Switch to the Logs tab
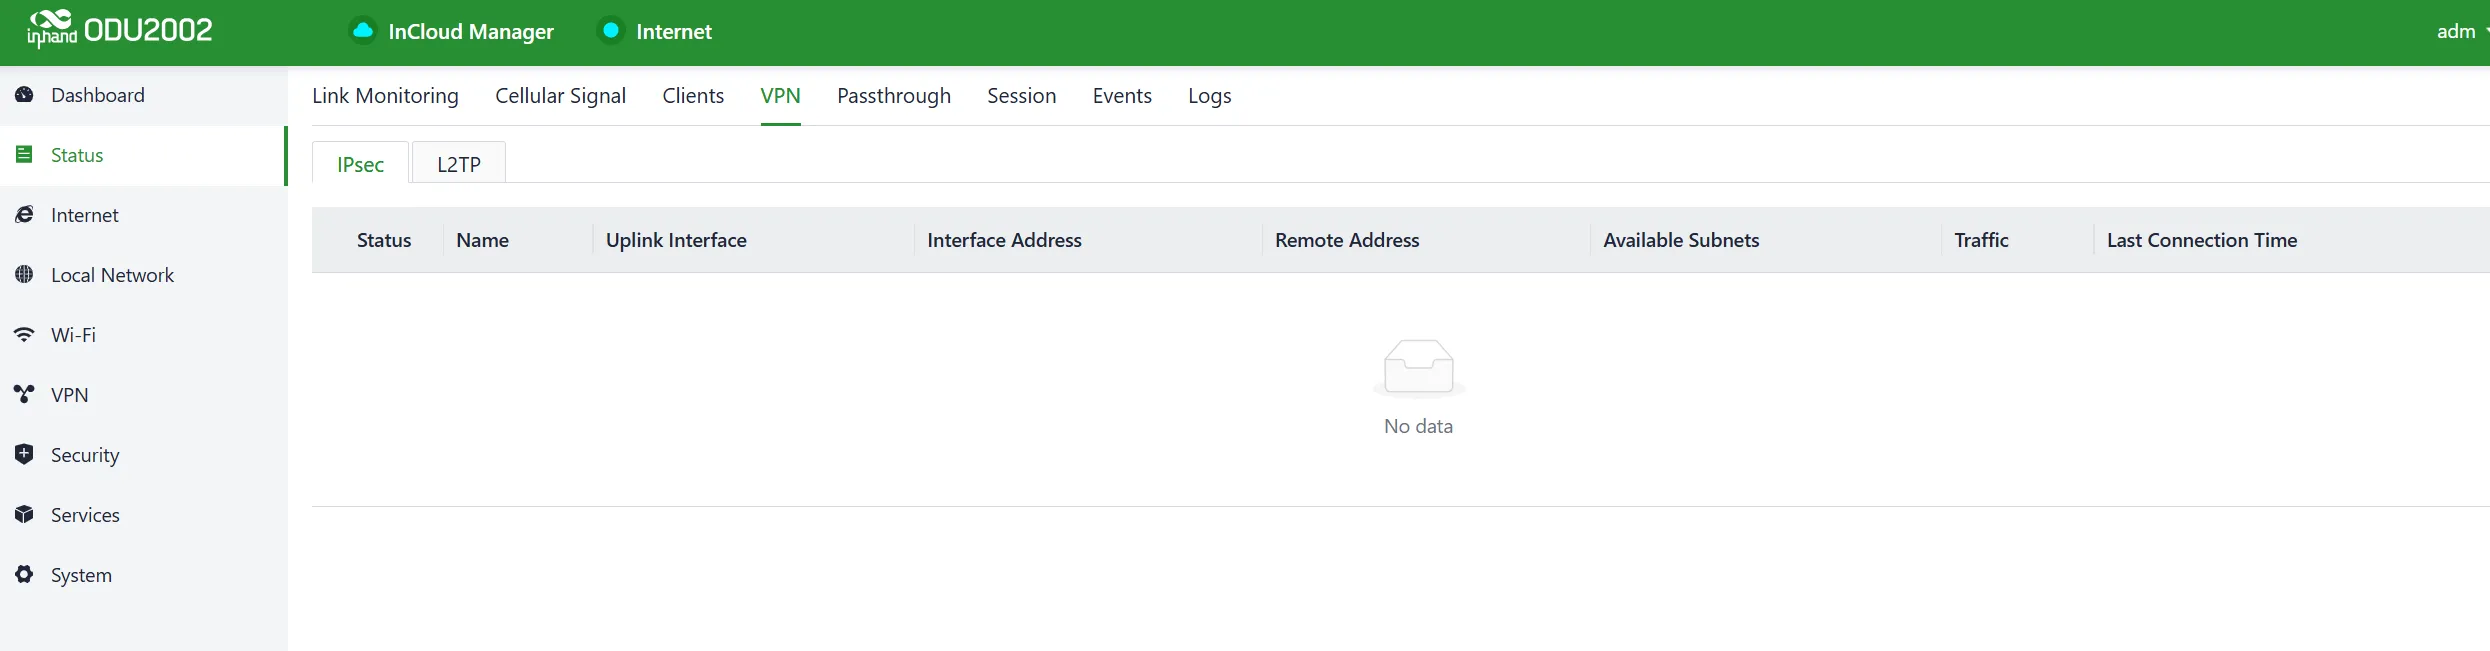This screenshot has height=651, width=2490. [x=1209, y=96]
